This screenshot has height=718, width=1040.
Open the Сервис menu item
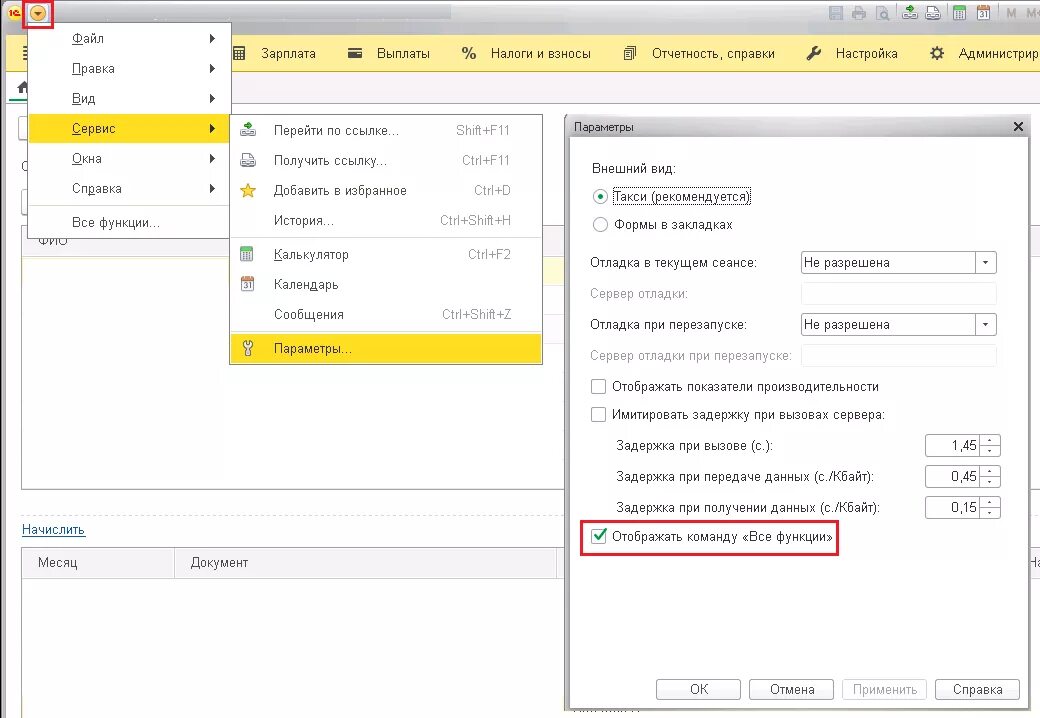click(130, 129)
